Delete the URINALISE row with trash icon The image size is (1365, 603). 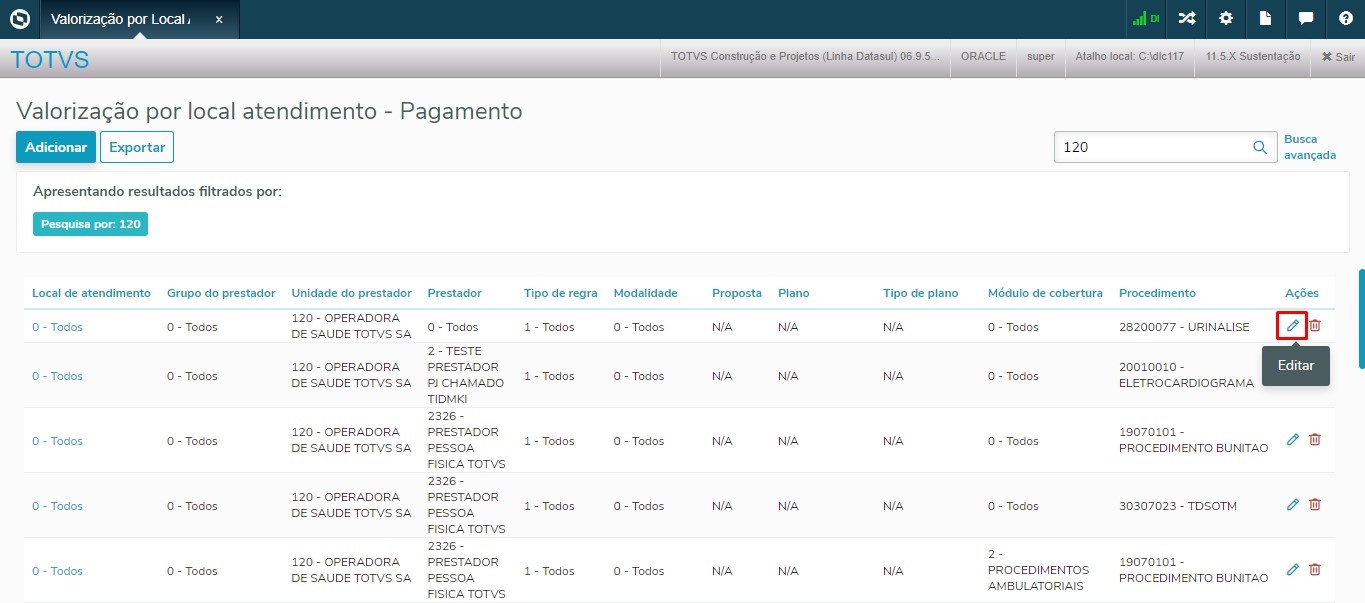(1315, 325)
